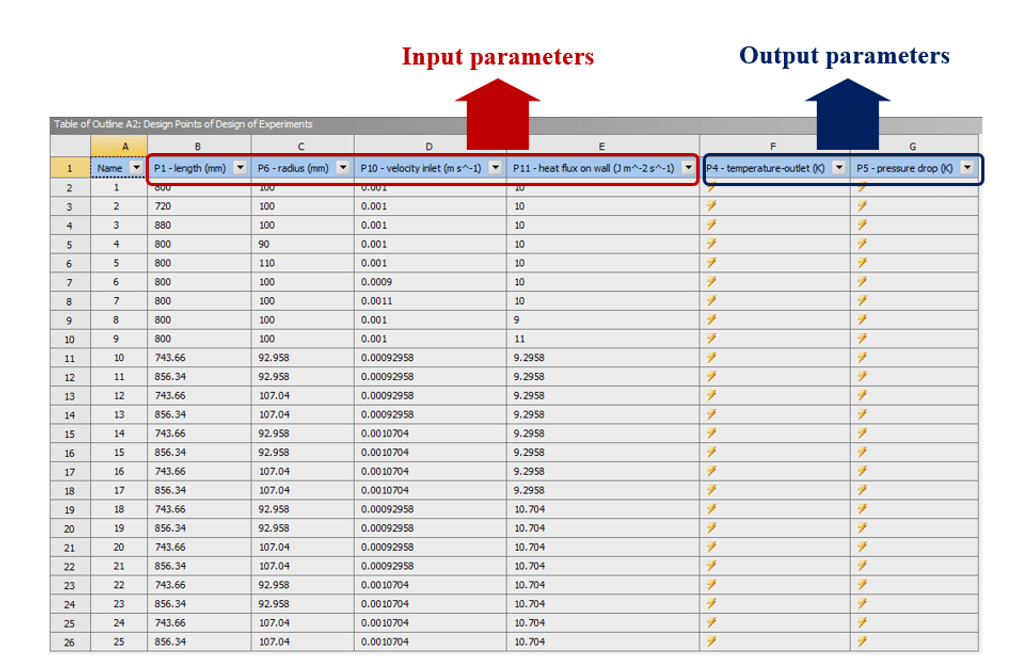The image size is (1021, 661).
Task: Click pressure drop lightning icon for design point 4
Action: [x=861, y=244]
